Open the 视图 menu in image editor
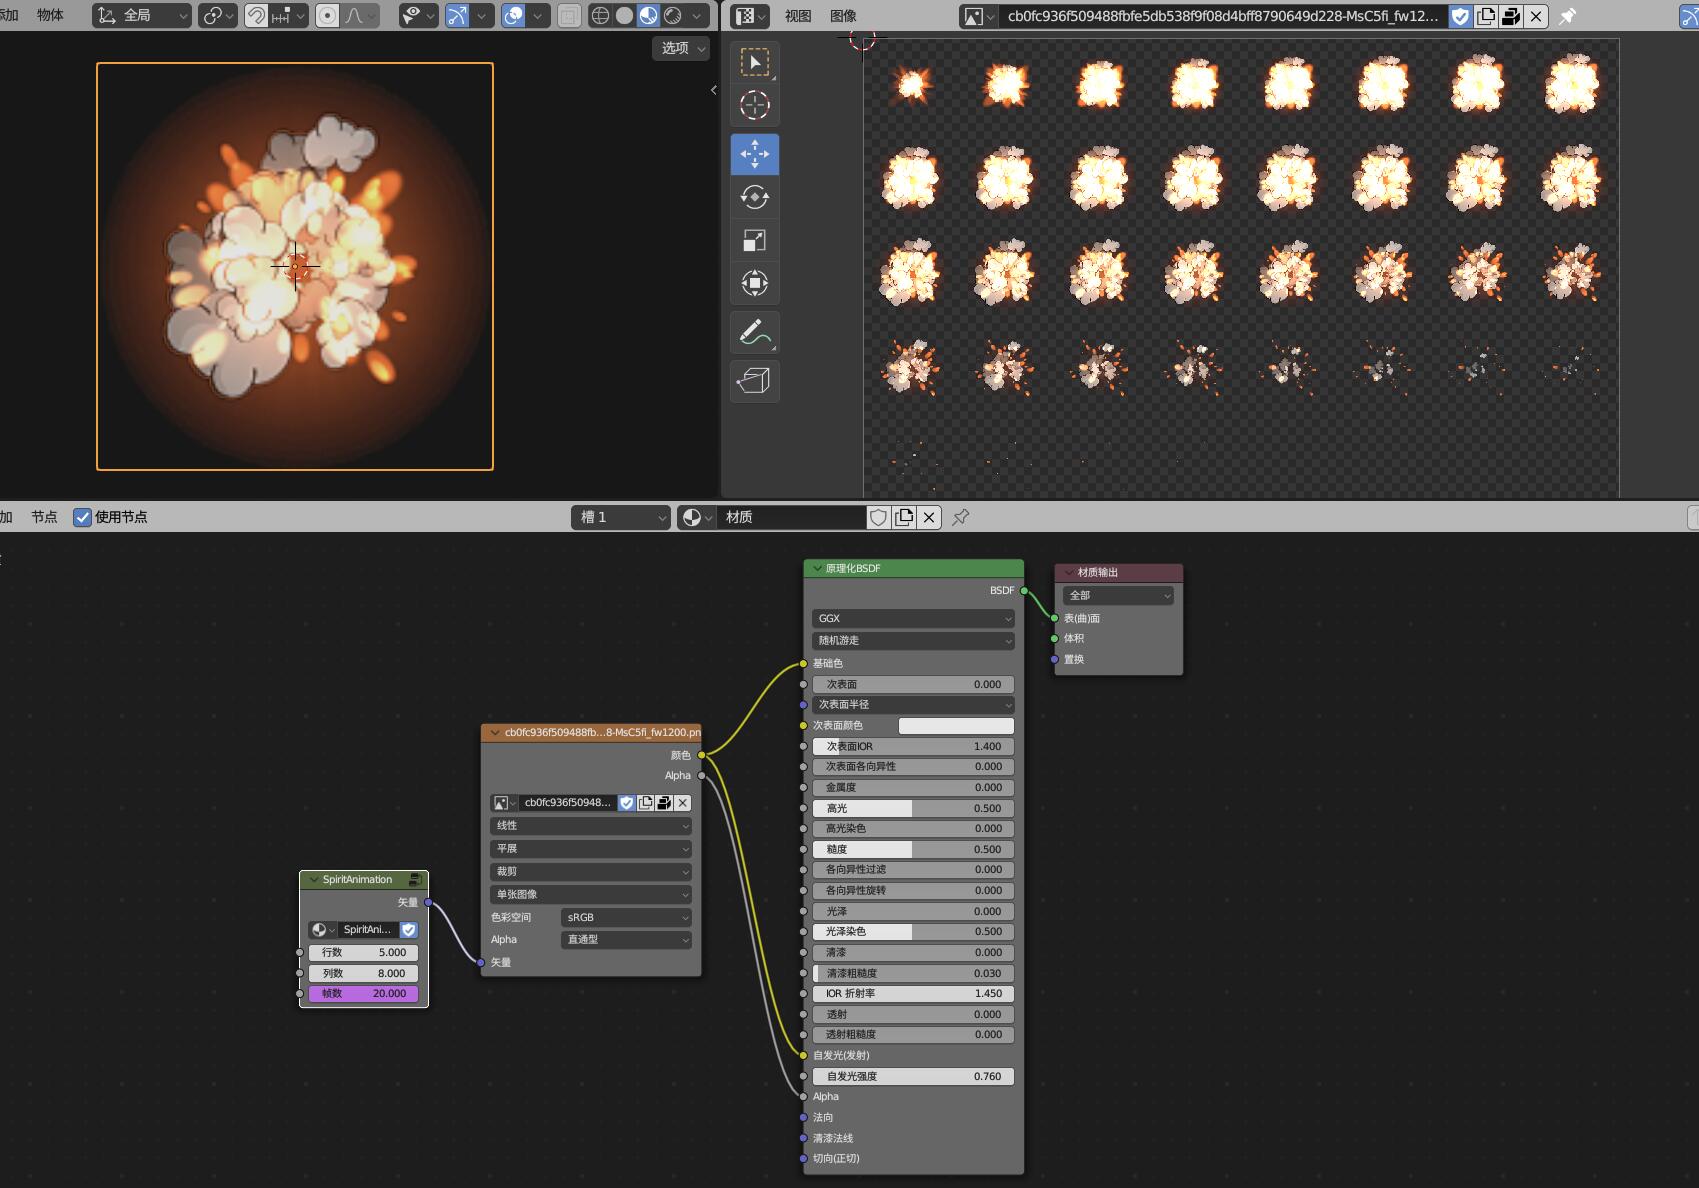Viewport: 1699px width, 1188px height. point(797,16)
